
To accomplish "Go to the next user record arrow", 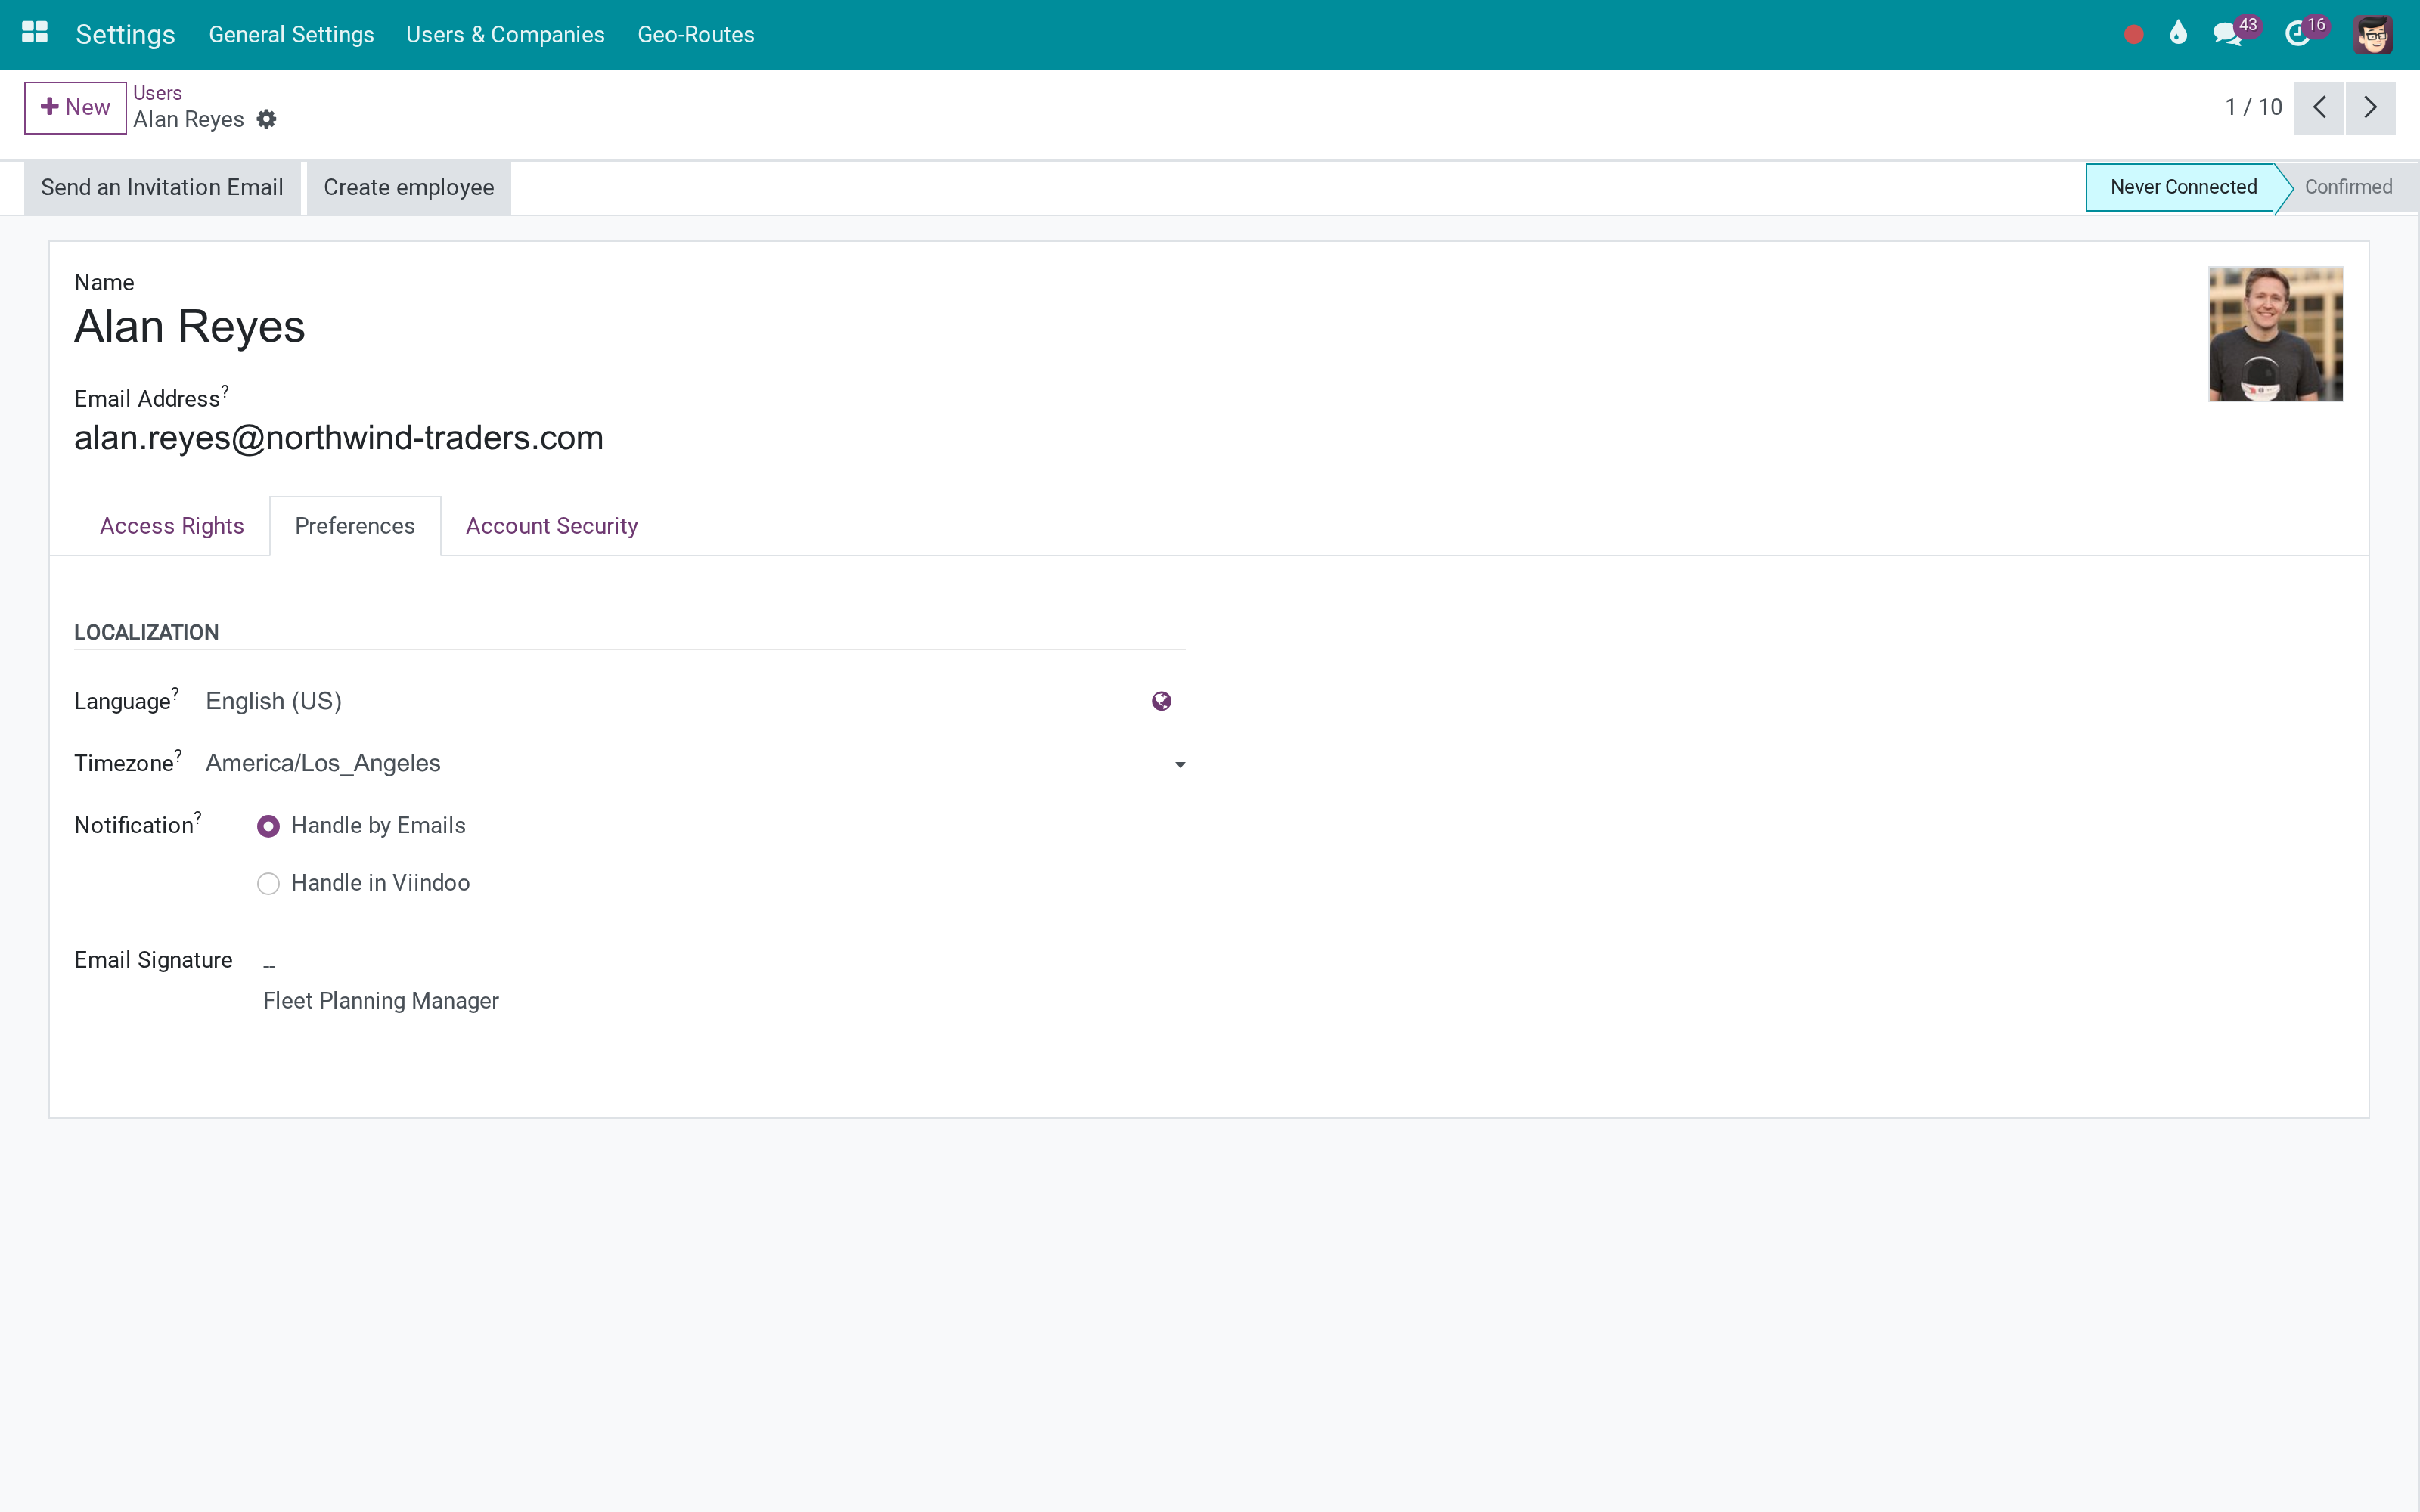I will [x=2370, y=107].
